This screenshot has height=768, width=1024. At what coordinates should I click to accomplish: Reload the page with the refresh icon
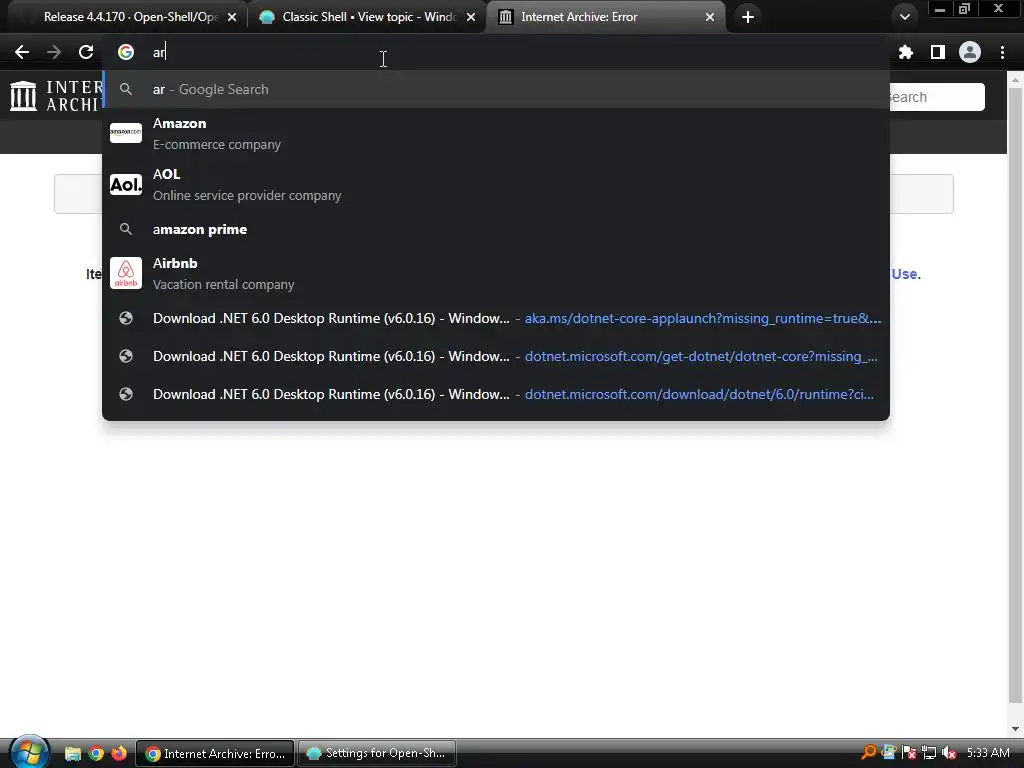coord(86,52)
